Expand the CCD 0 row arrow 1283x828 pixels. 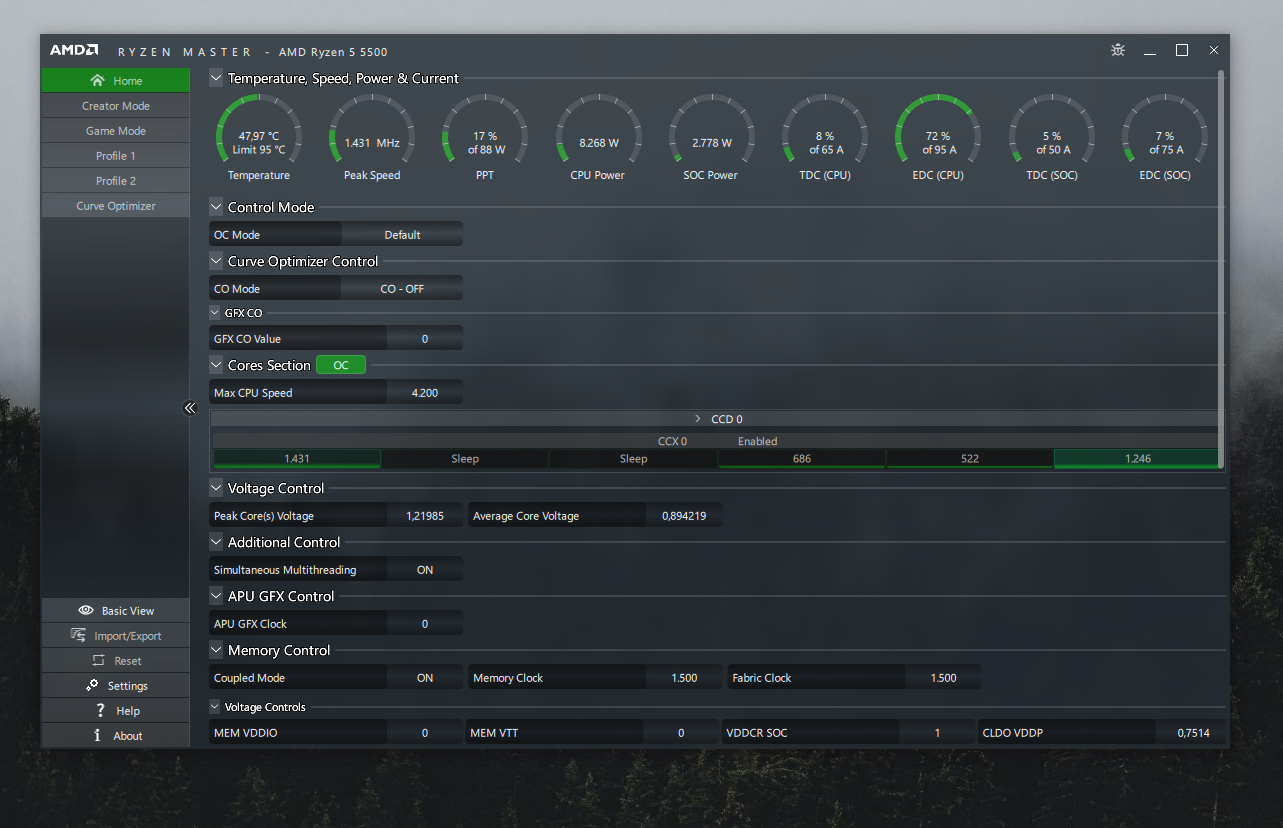[x=698, y=419]
